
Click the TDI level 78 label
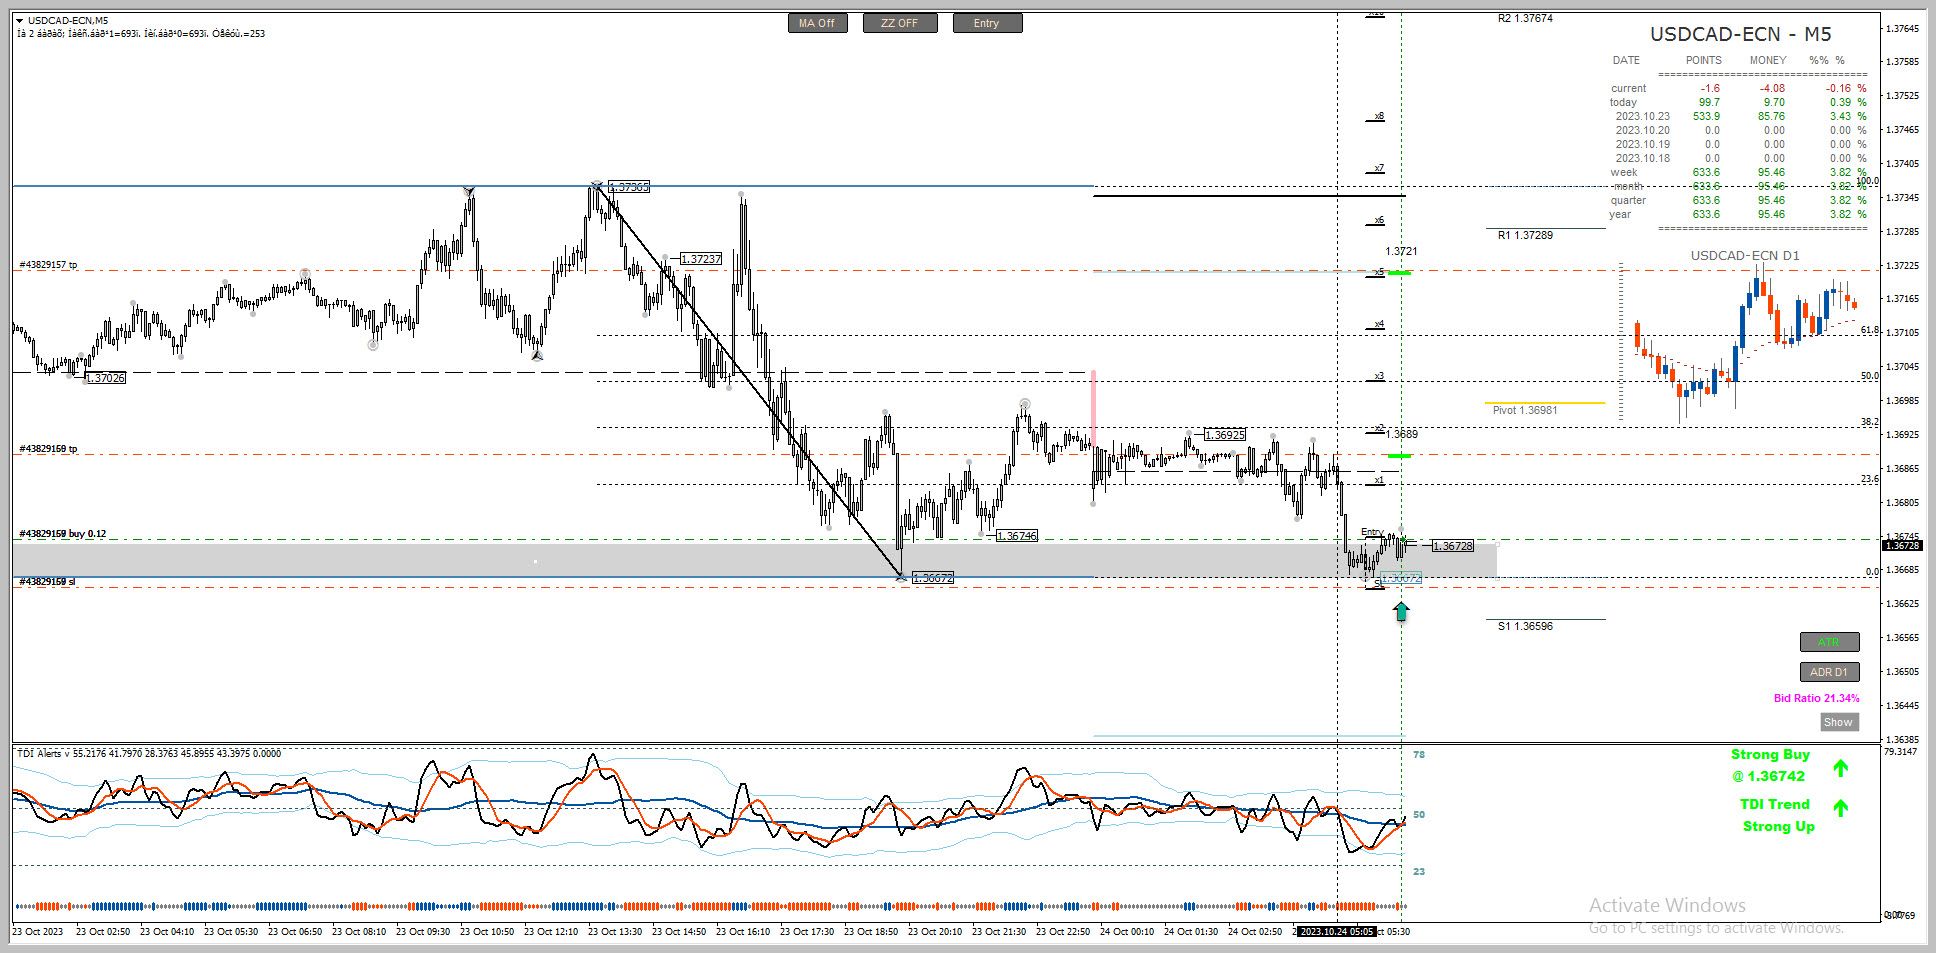pyautogui.click(x=1419, y=754)
